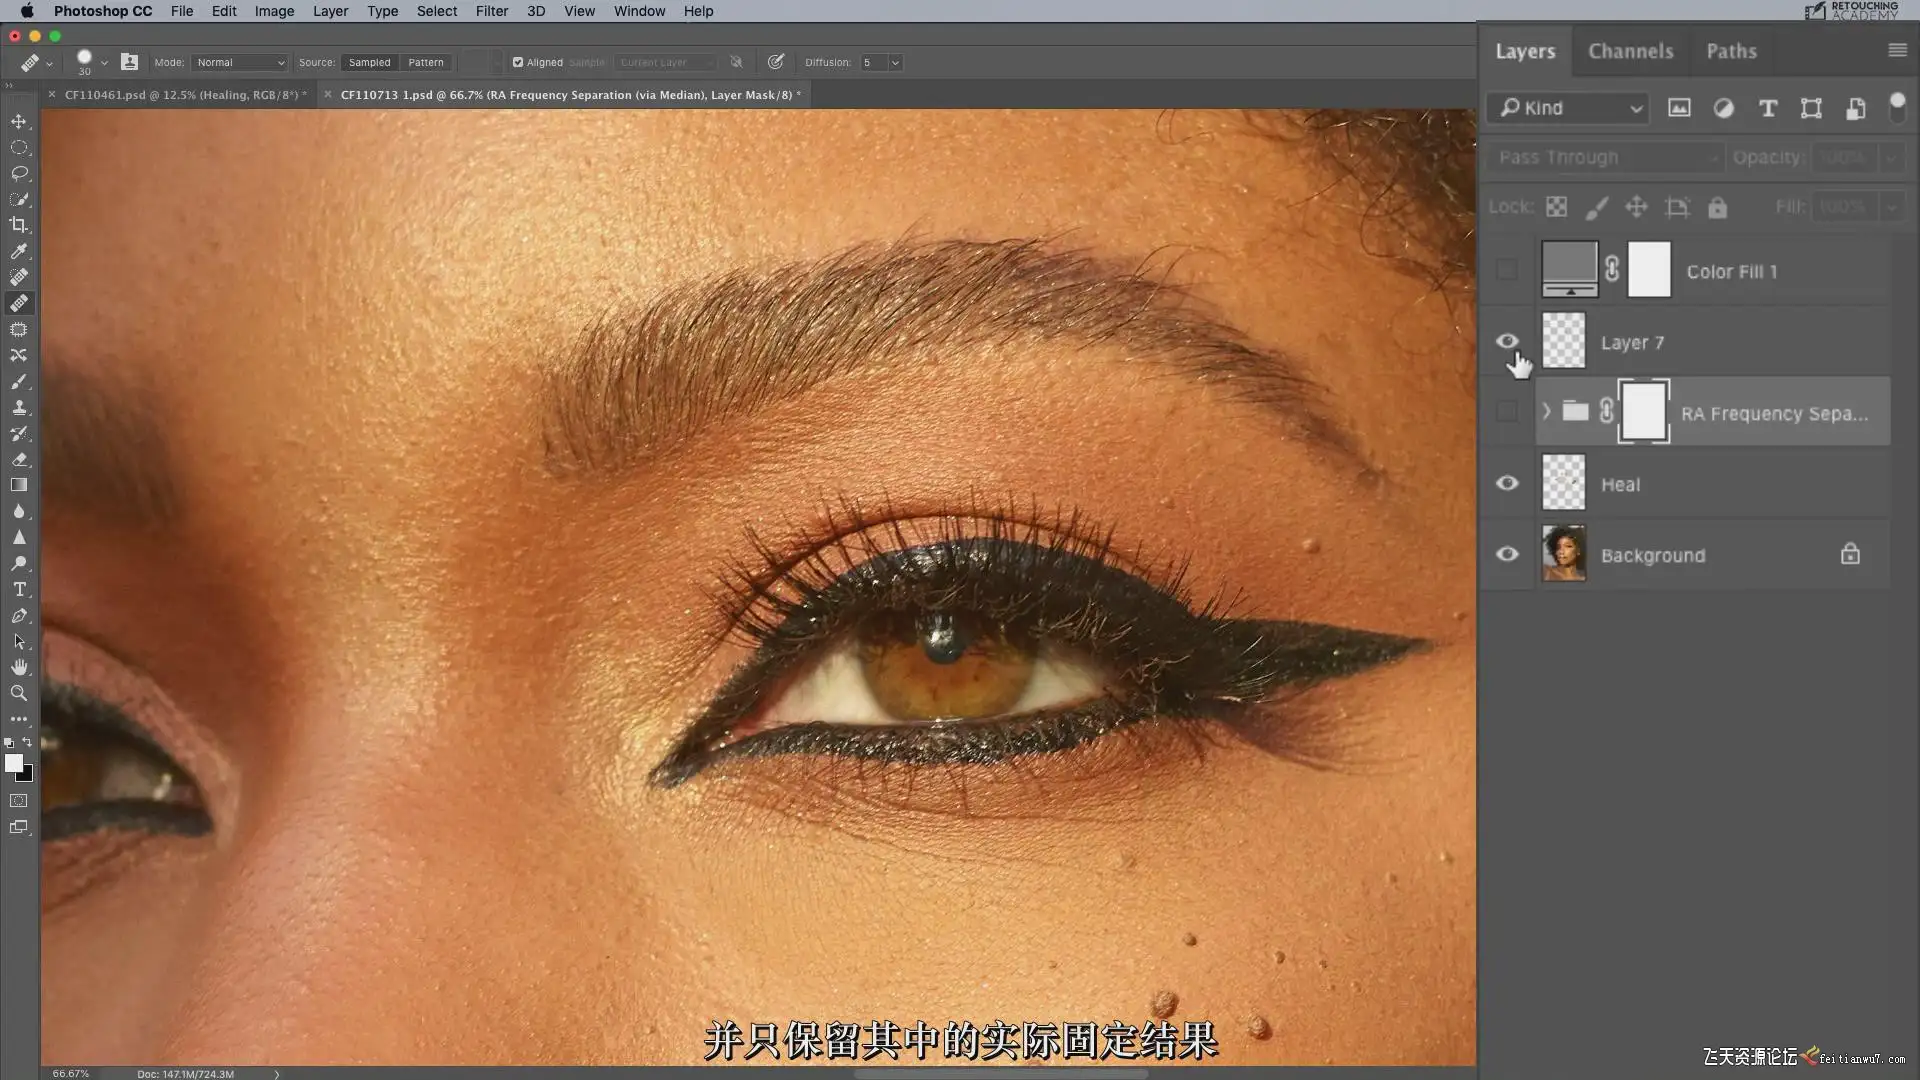The height and width of the screenshot is (1080, 1920).
Task: Show the Color Fill 1 layer
Action: [1507, 270]
